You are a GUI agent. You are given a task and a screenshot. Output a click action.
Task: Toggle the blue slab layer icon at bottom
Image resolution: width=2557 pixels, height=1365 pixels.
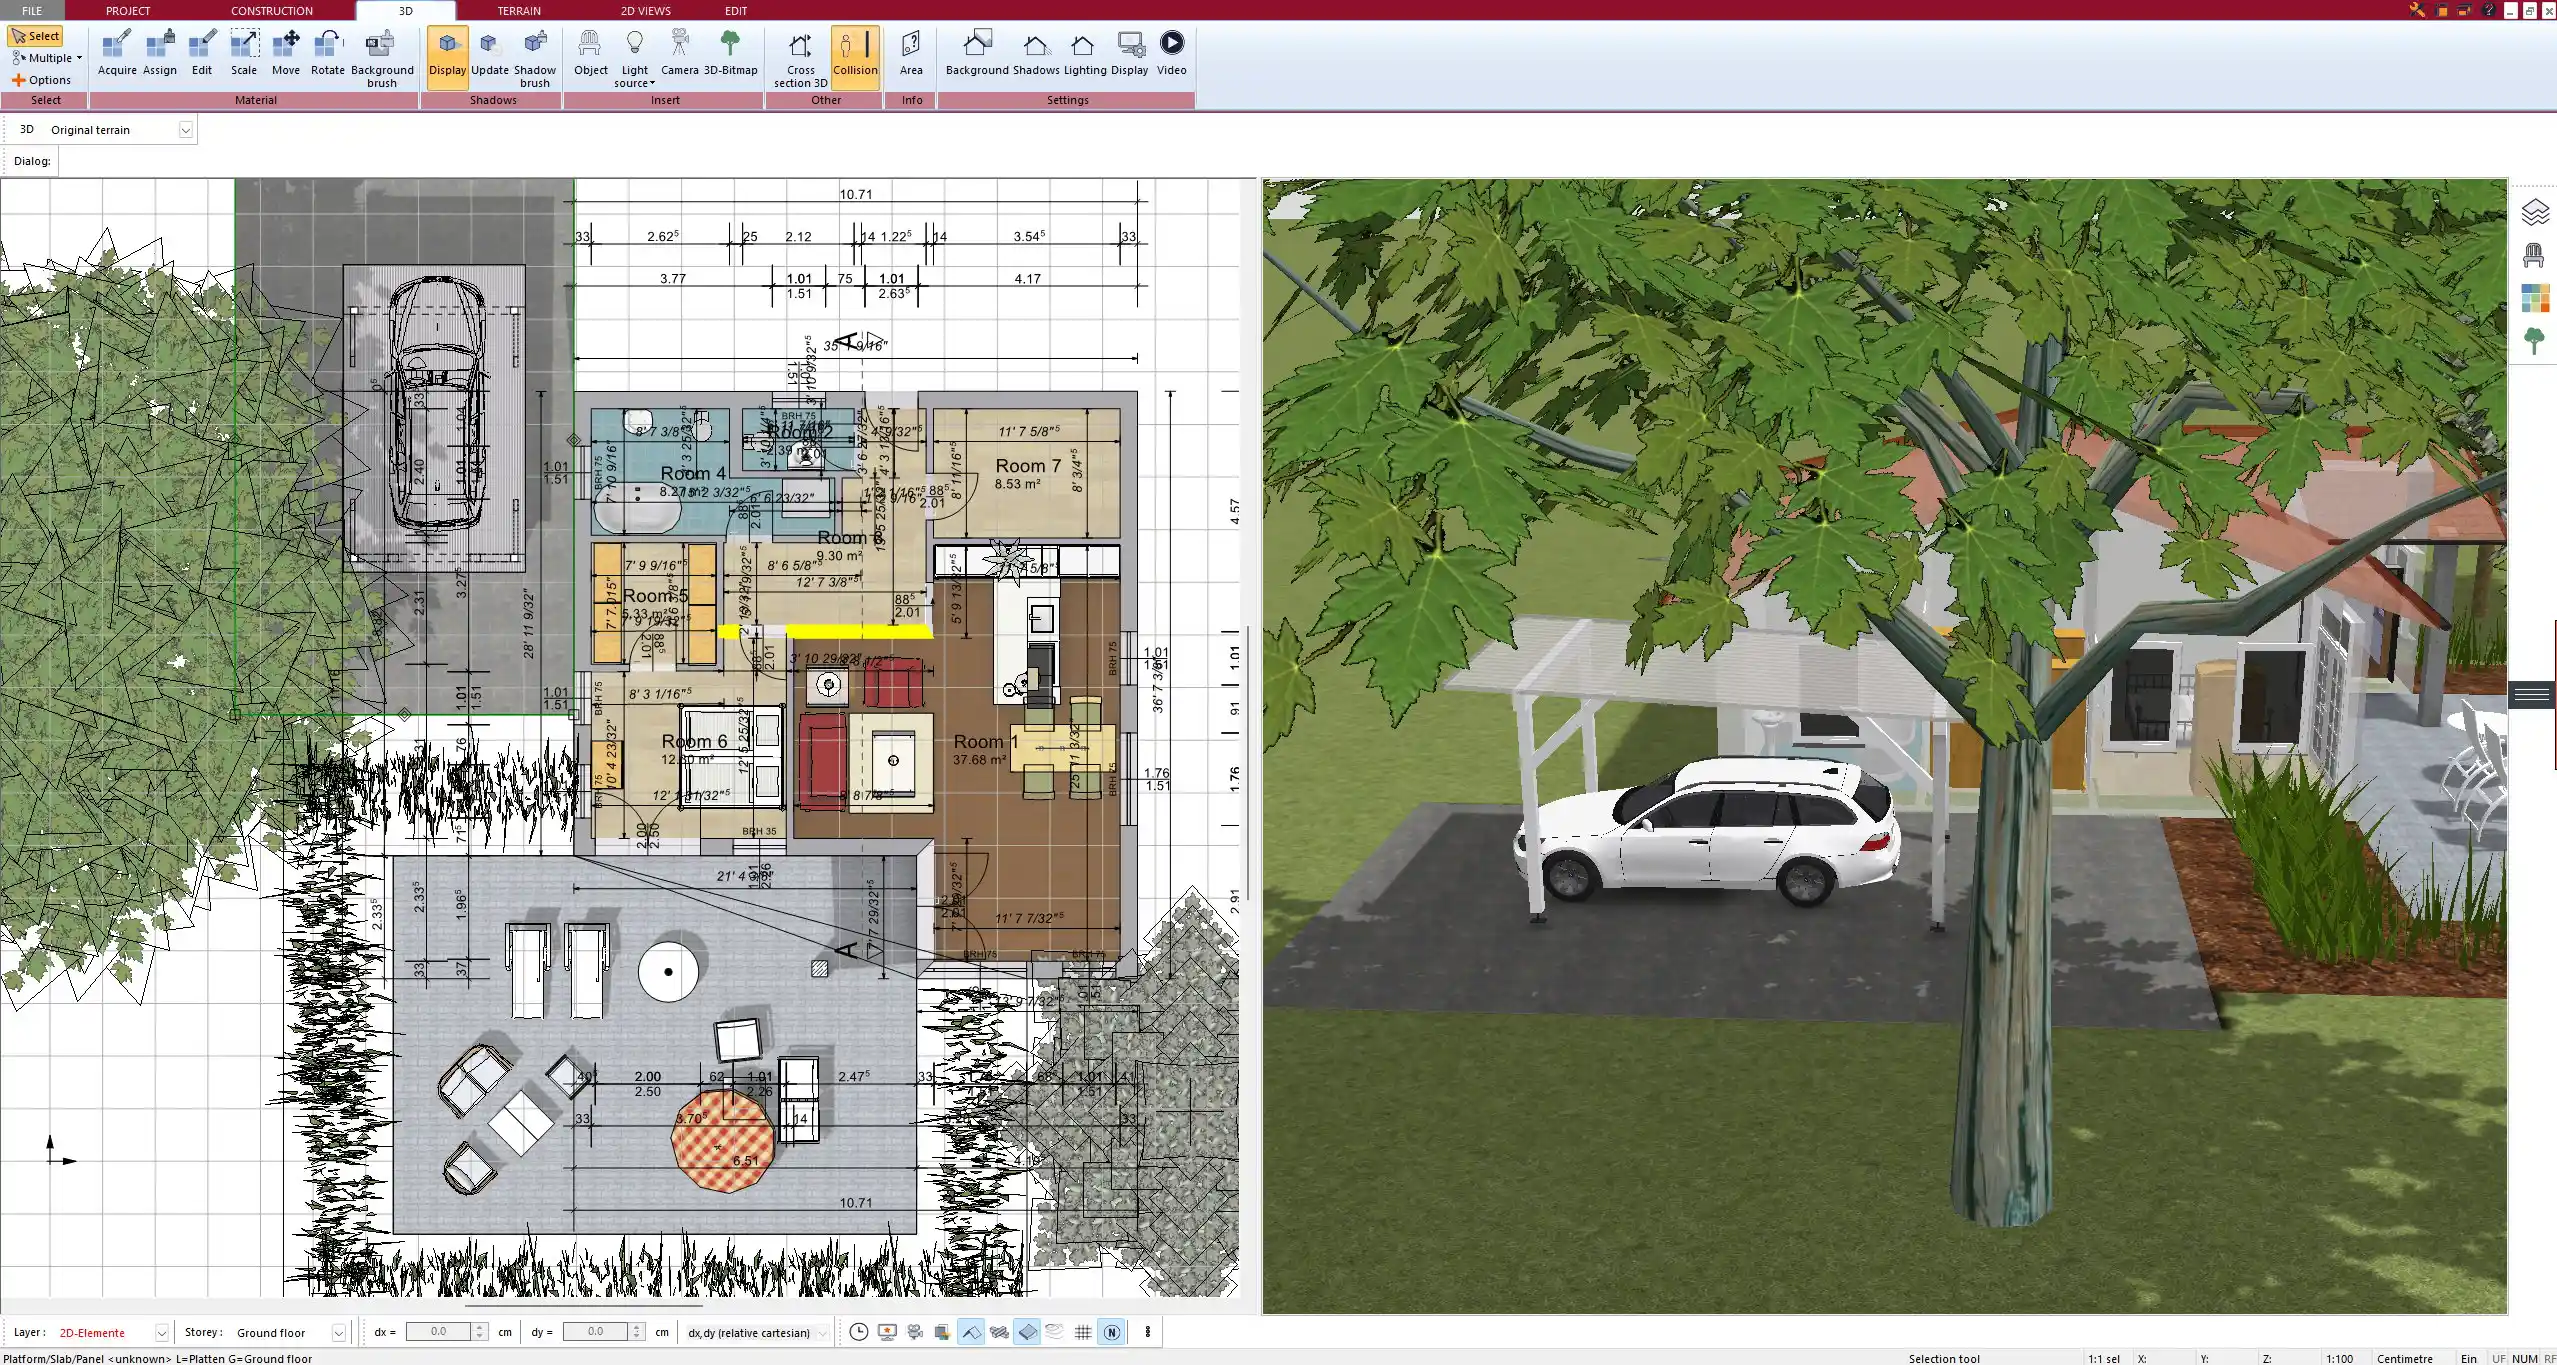point(1027,1331)
